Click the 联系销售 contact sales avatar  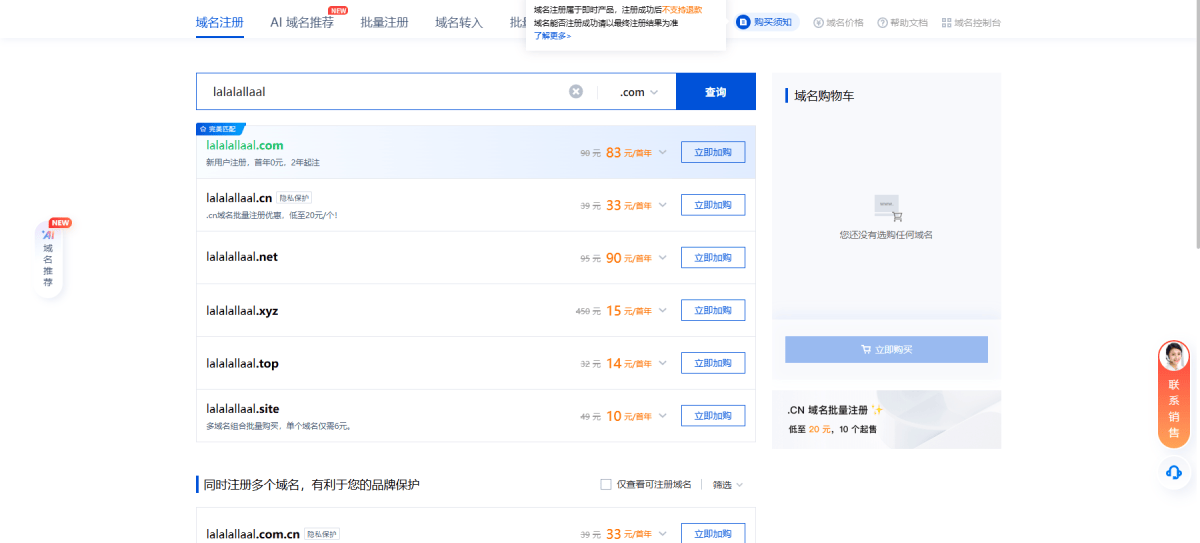click(x=1173, y=357)
